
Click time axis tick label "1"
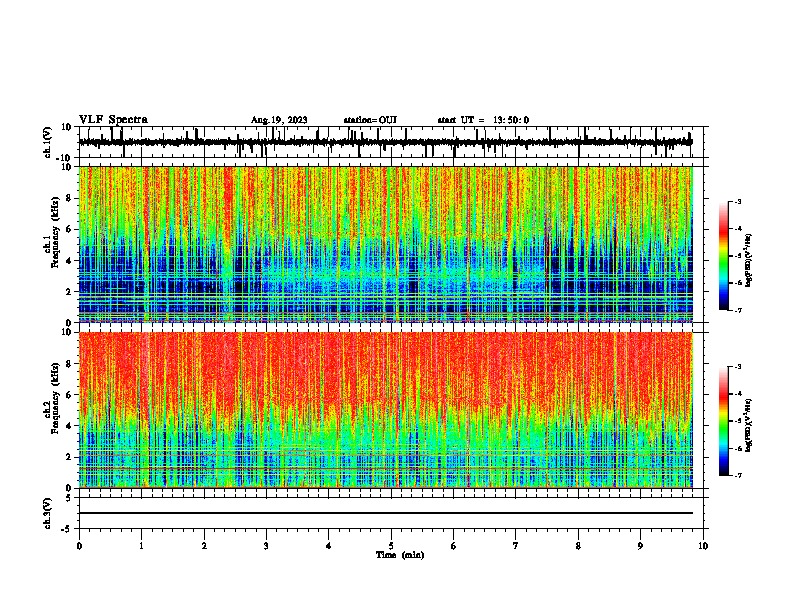(141, 546)
